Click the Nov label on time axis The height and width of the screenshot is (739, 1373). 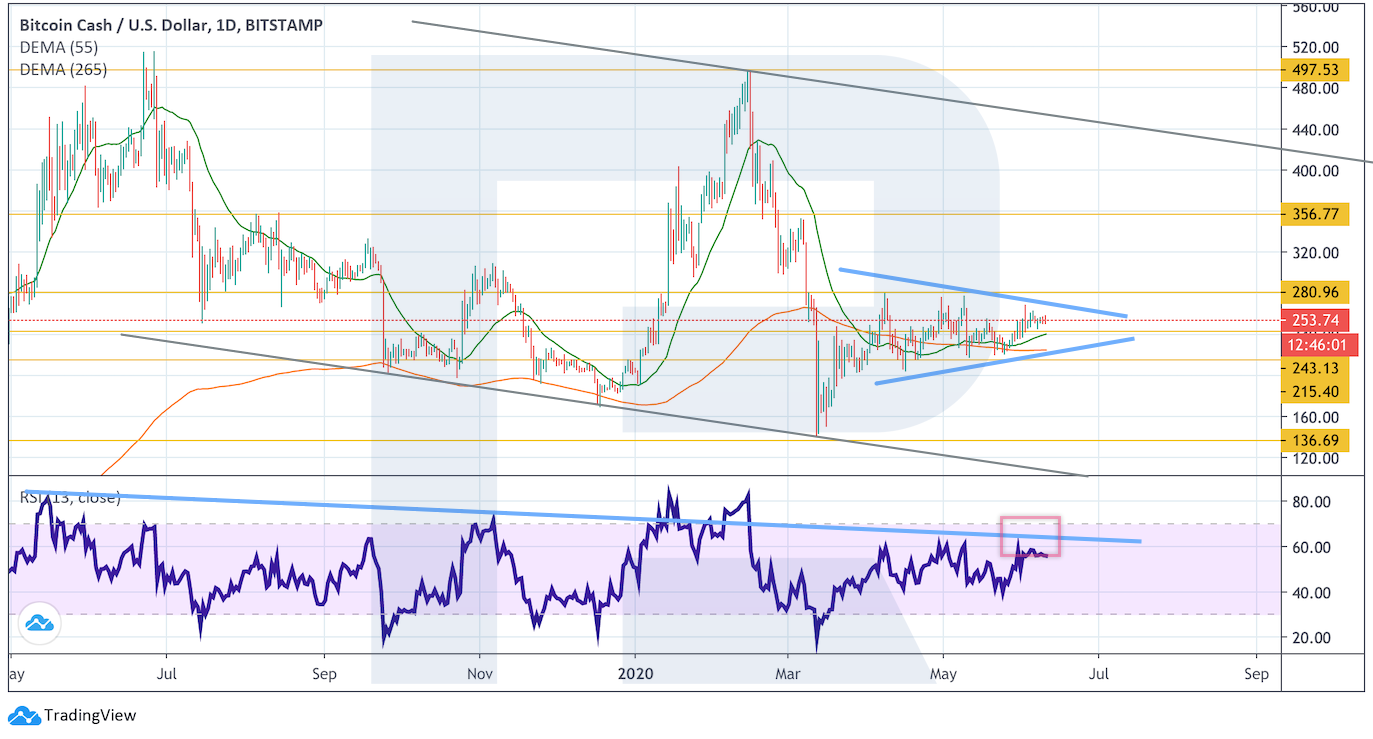pyautogui.click(x=481, y=674)
